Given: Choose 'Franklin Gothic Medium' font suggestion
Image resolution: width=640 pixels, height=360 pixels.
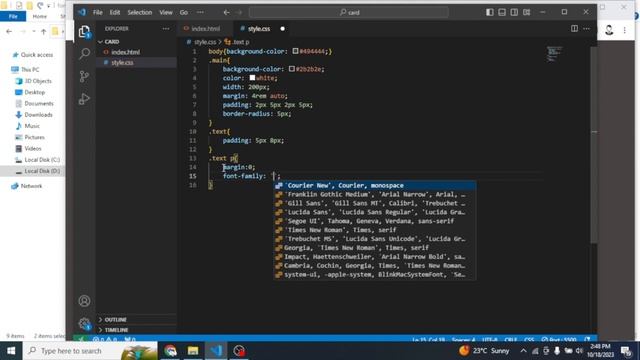Looking at the screenshot, I should (375, 195).
